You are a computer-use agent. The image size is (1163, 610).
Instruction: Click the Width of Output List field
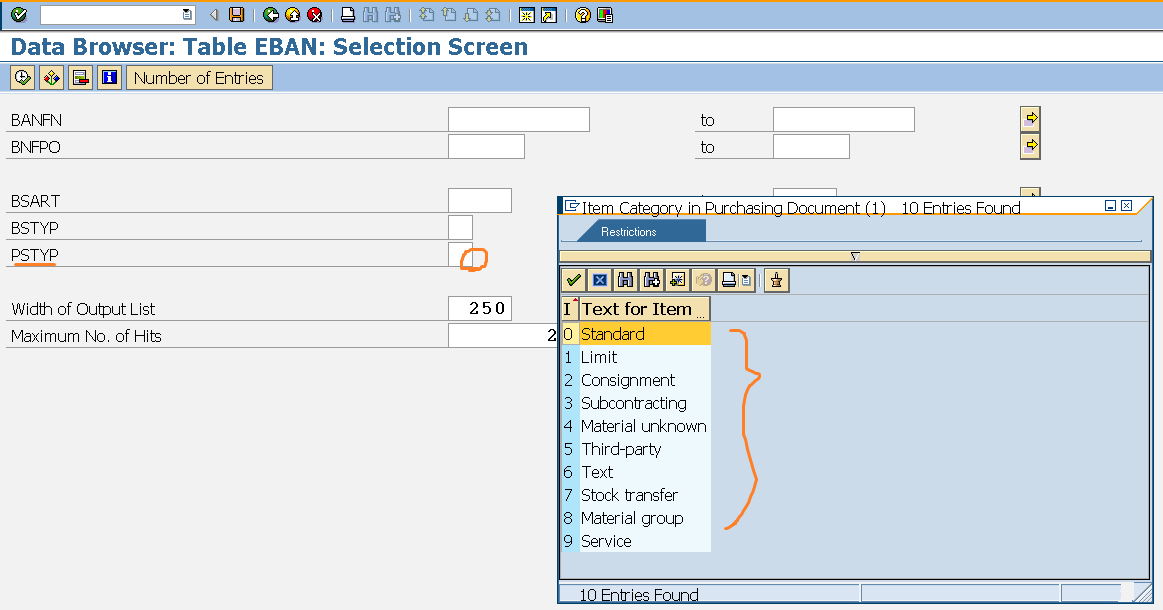pos(480,308)
